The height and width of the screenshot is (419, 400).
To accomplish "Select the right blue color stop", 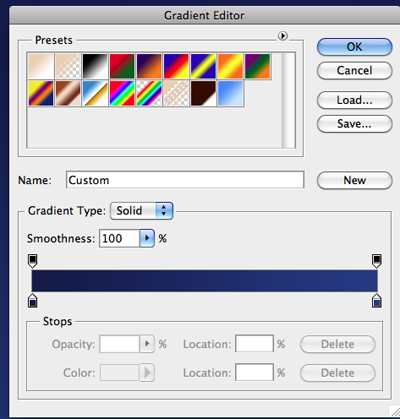I will point(377,300).
